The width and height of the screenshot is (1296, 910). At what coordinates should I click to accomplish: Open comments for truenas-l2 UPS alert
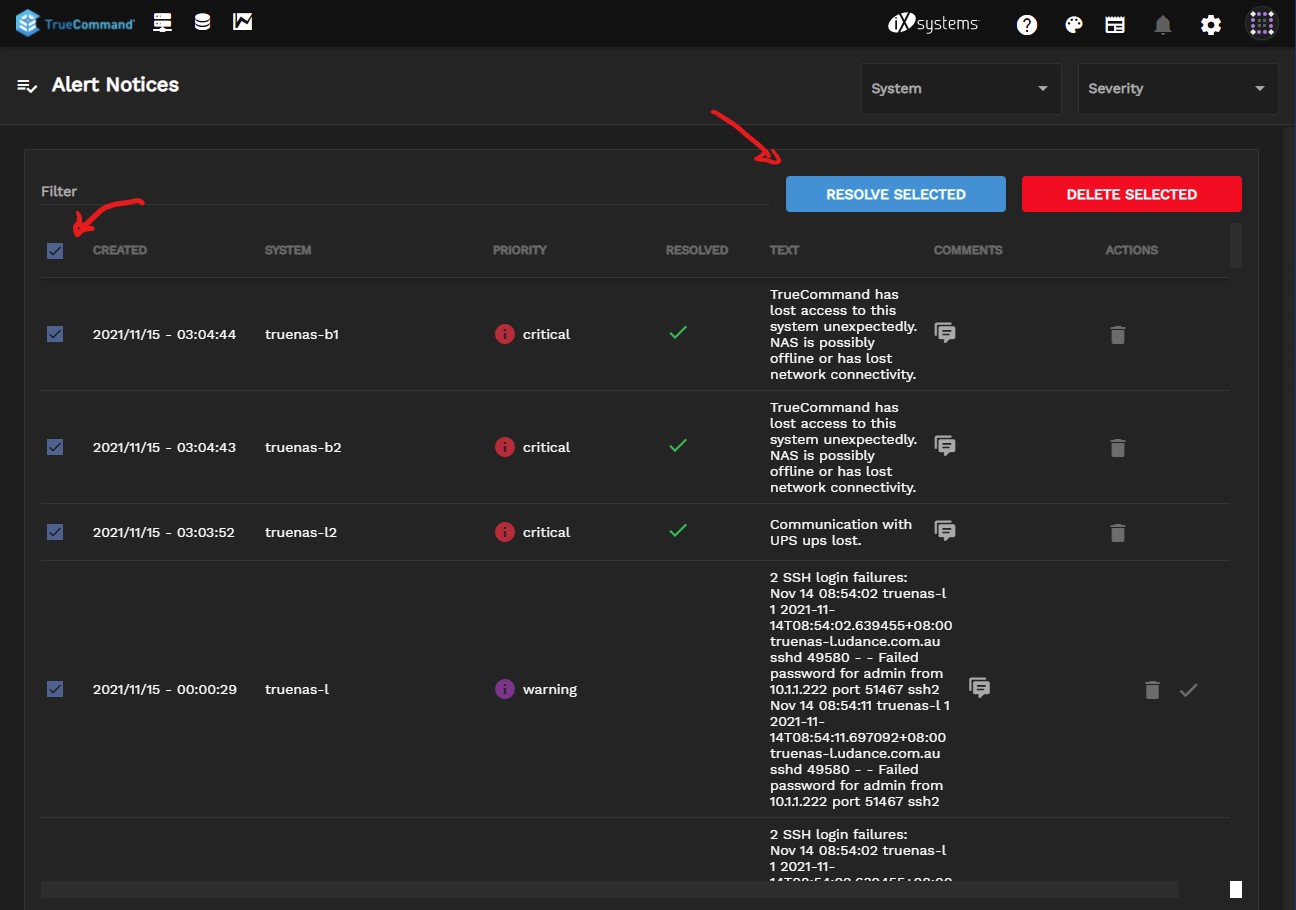(x=945, y=531)
